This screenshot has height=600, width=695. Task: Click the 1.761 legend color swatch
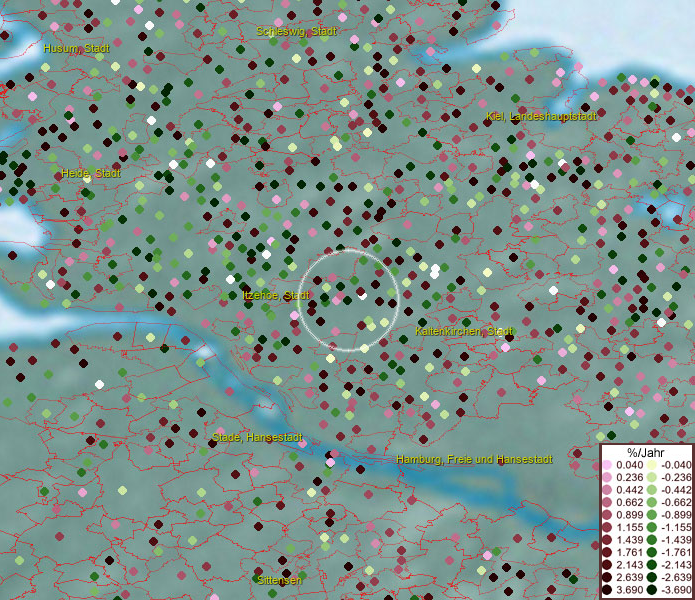(607, 552)
